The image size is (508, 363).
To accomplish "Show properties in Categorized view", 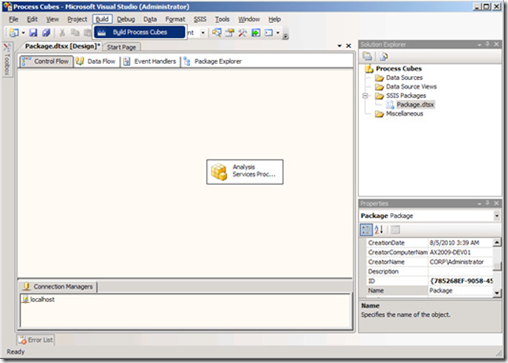I will [x=366, y=229].
